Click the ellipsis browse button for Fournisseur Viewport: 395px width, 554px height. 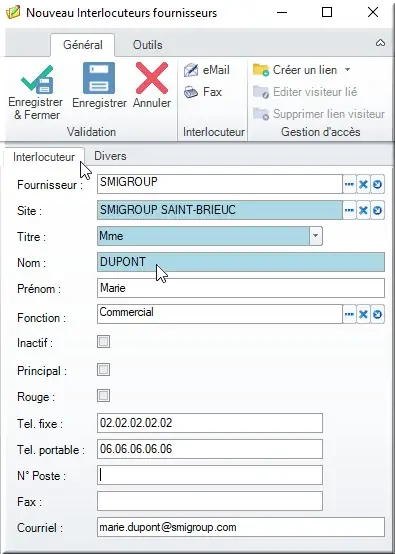pos(349,184)
